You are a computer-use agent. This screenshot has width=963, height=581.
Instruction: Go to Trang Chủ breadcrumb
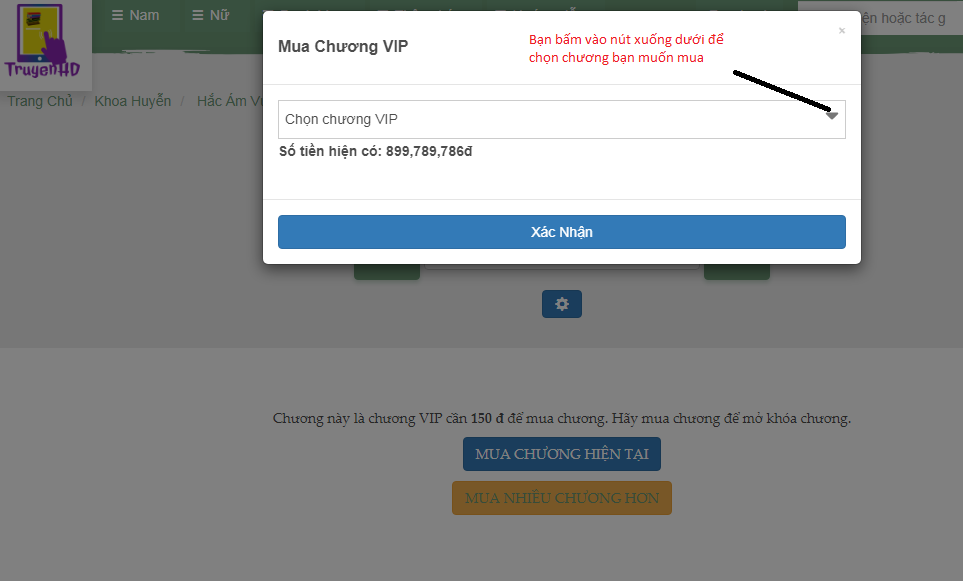coord(40,101)
